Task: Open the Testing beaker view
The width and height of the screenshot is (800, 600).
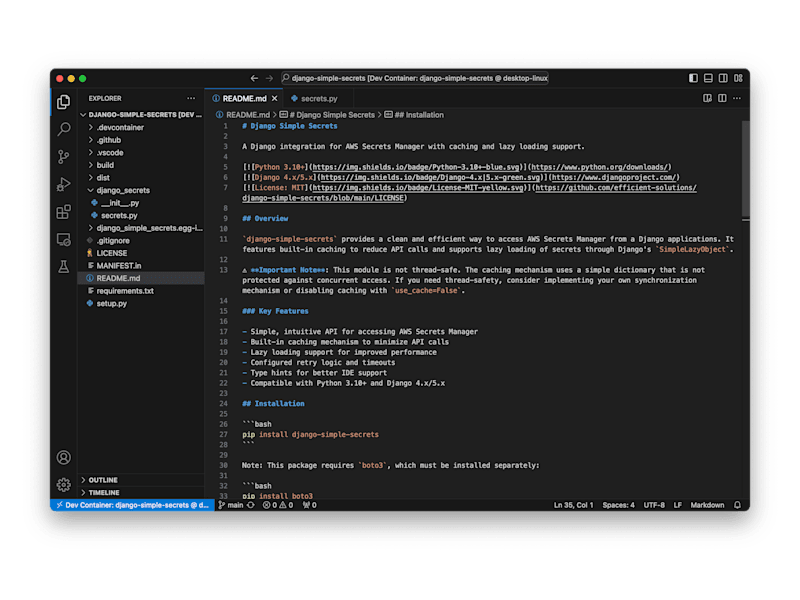Action: click(64, 266)
